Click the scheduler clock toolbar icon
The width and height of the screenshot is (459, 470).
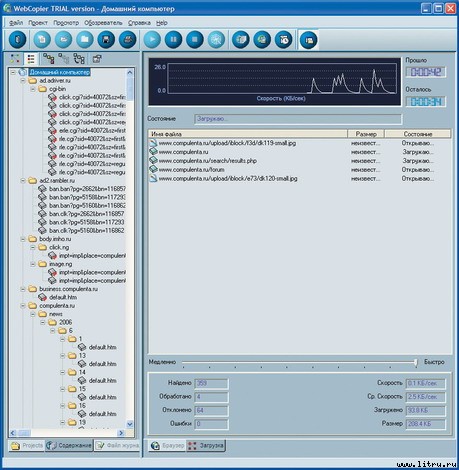click(284, 40)
